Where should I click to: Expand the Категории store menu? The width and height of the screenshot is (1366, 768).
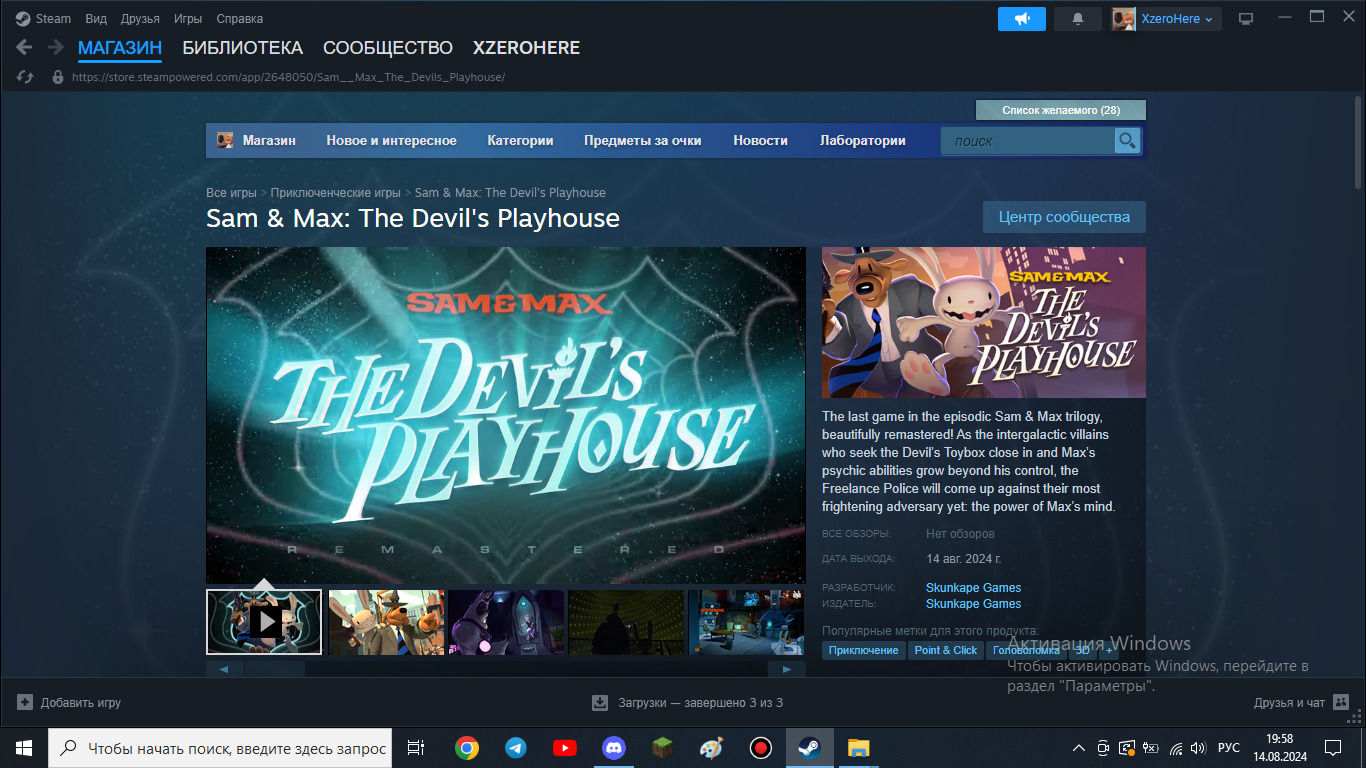(520, 141)
